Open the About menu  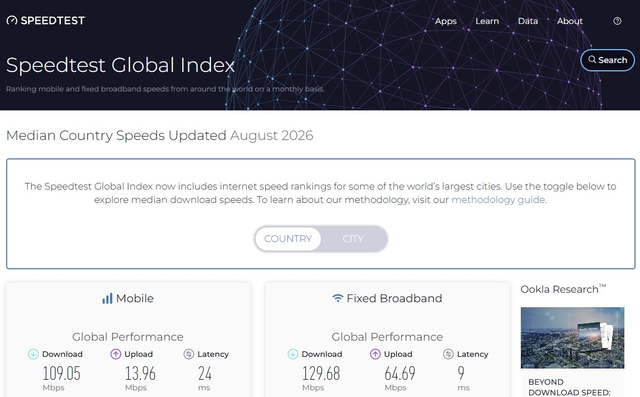tap(569, 21)
